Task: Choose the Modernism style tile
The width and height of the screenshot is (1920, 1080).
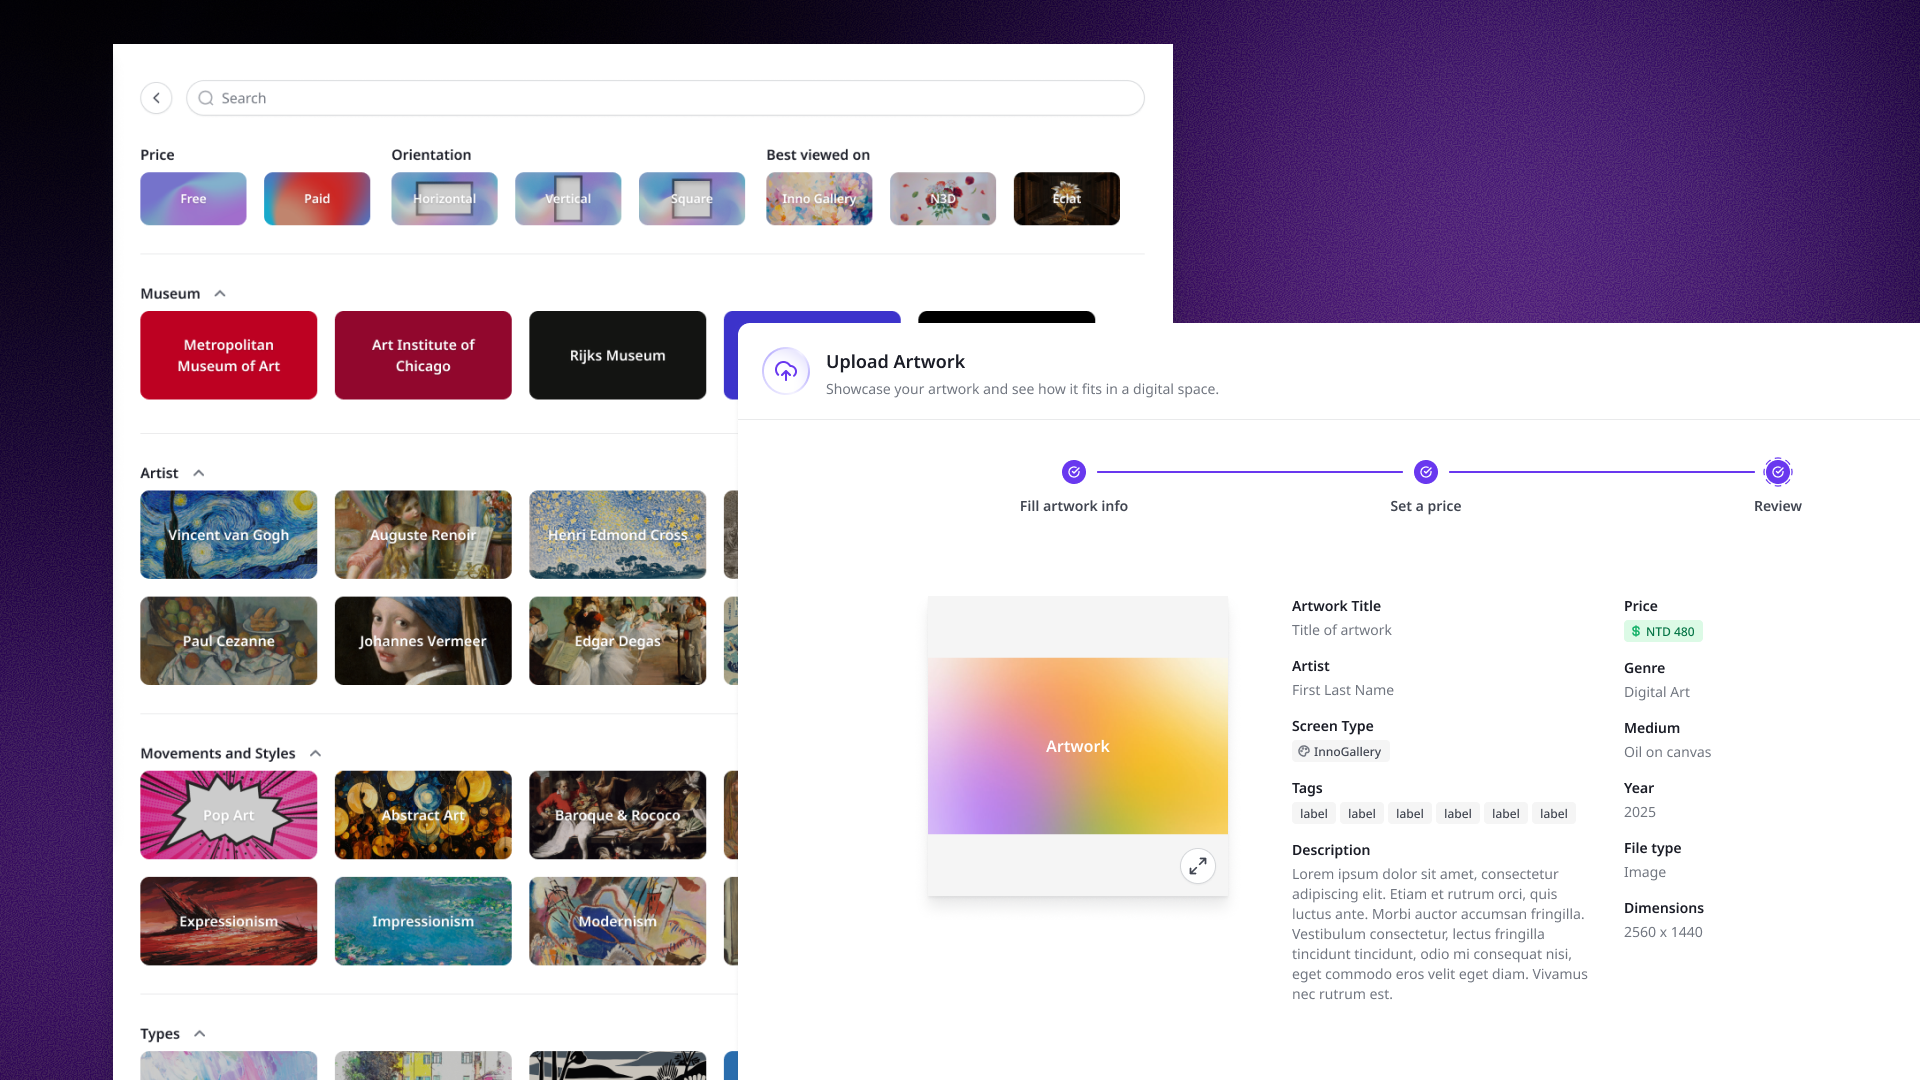Action: tap(618, 921)
